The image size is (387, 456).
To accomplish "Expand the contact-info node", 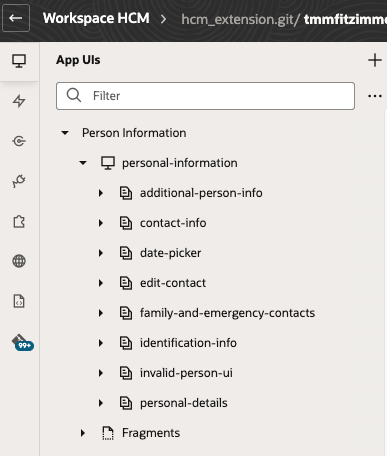I will (101, 223).
